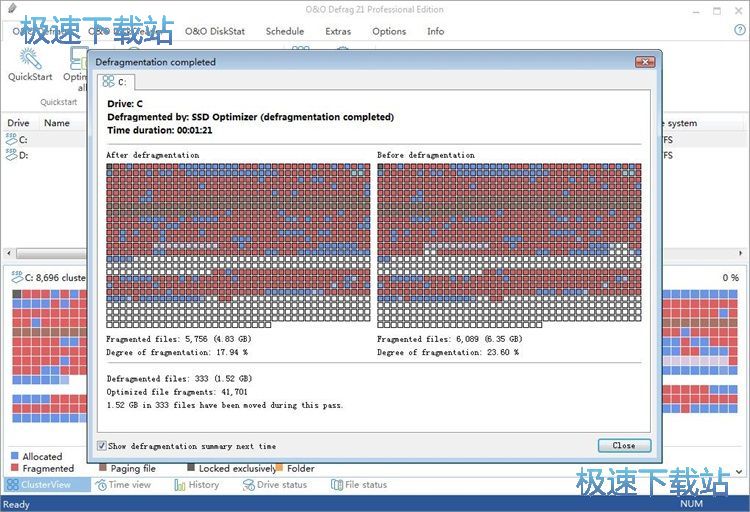Viewport: 750px width, 512px height.
Task: Switch to History view tab
Action: click(x=197, y=485)
